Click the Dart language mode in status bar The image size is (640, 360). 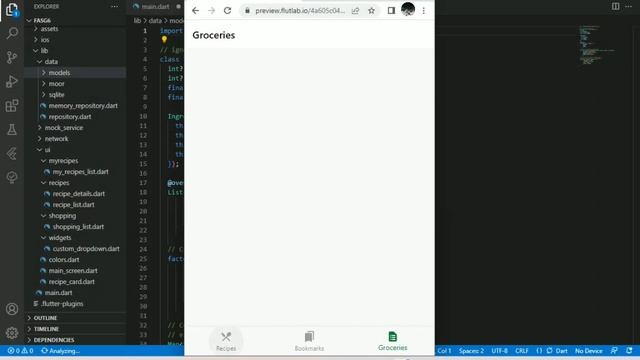(x=561, y=351)
